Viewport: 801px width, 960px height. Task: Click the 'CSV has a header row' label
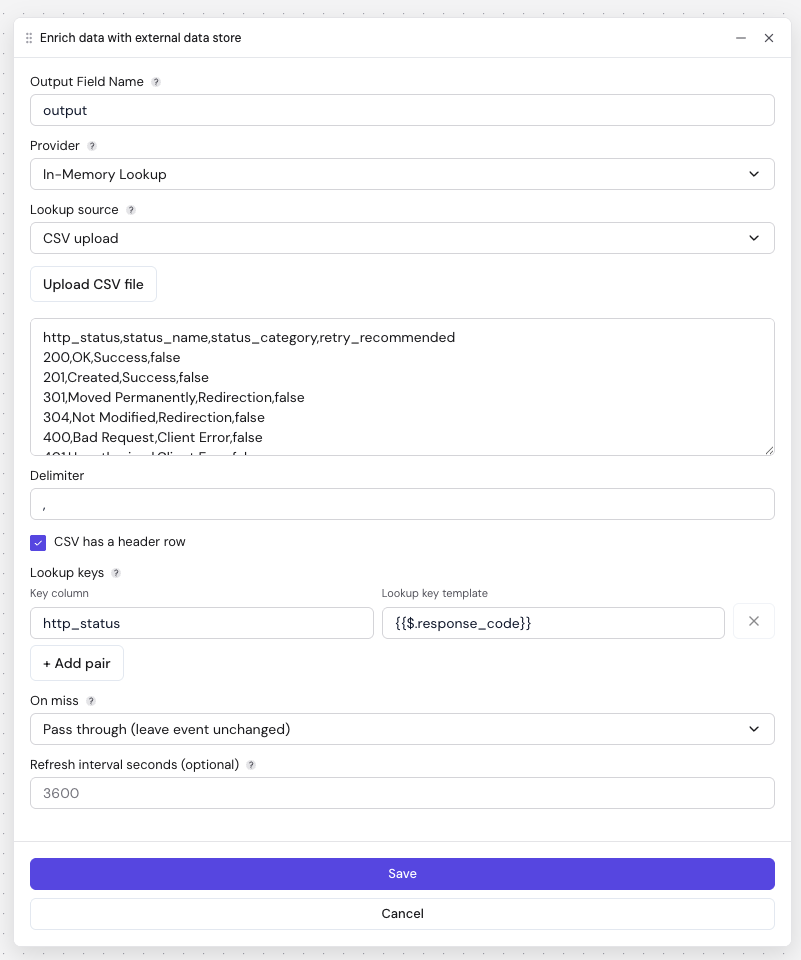[119, 542]
